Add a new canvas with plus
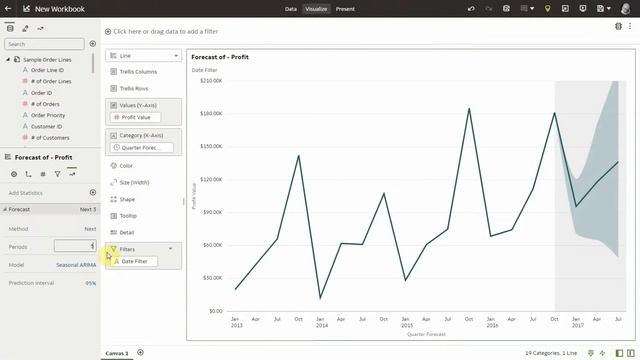Screen dimensions: 640x360 click(x=140, y=352)
